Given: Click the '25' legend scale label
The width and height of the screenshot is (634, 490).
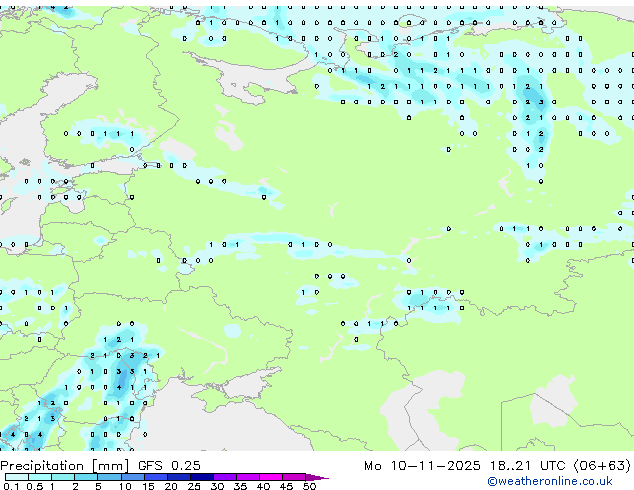Looking at the screenshot, I should point(194,486).
